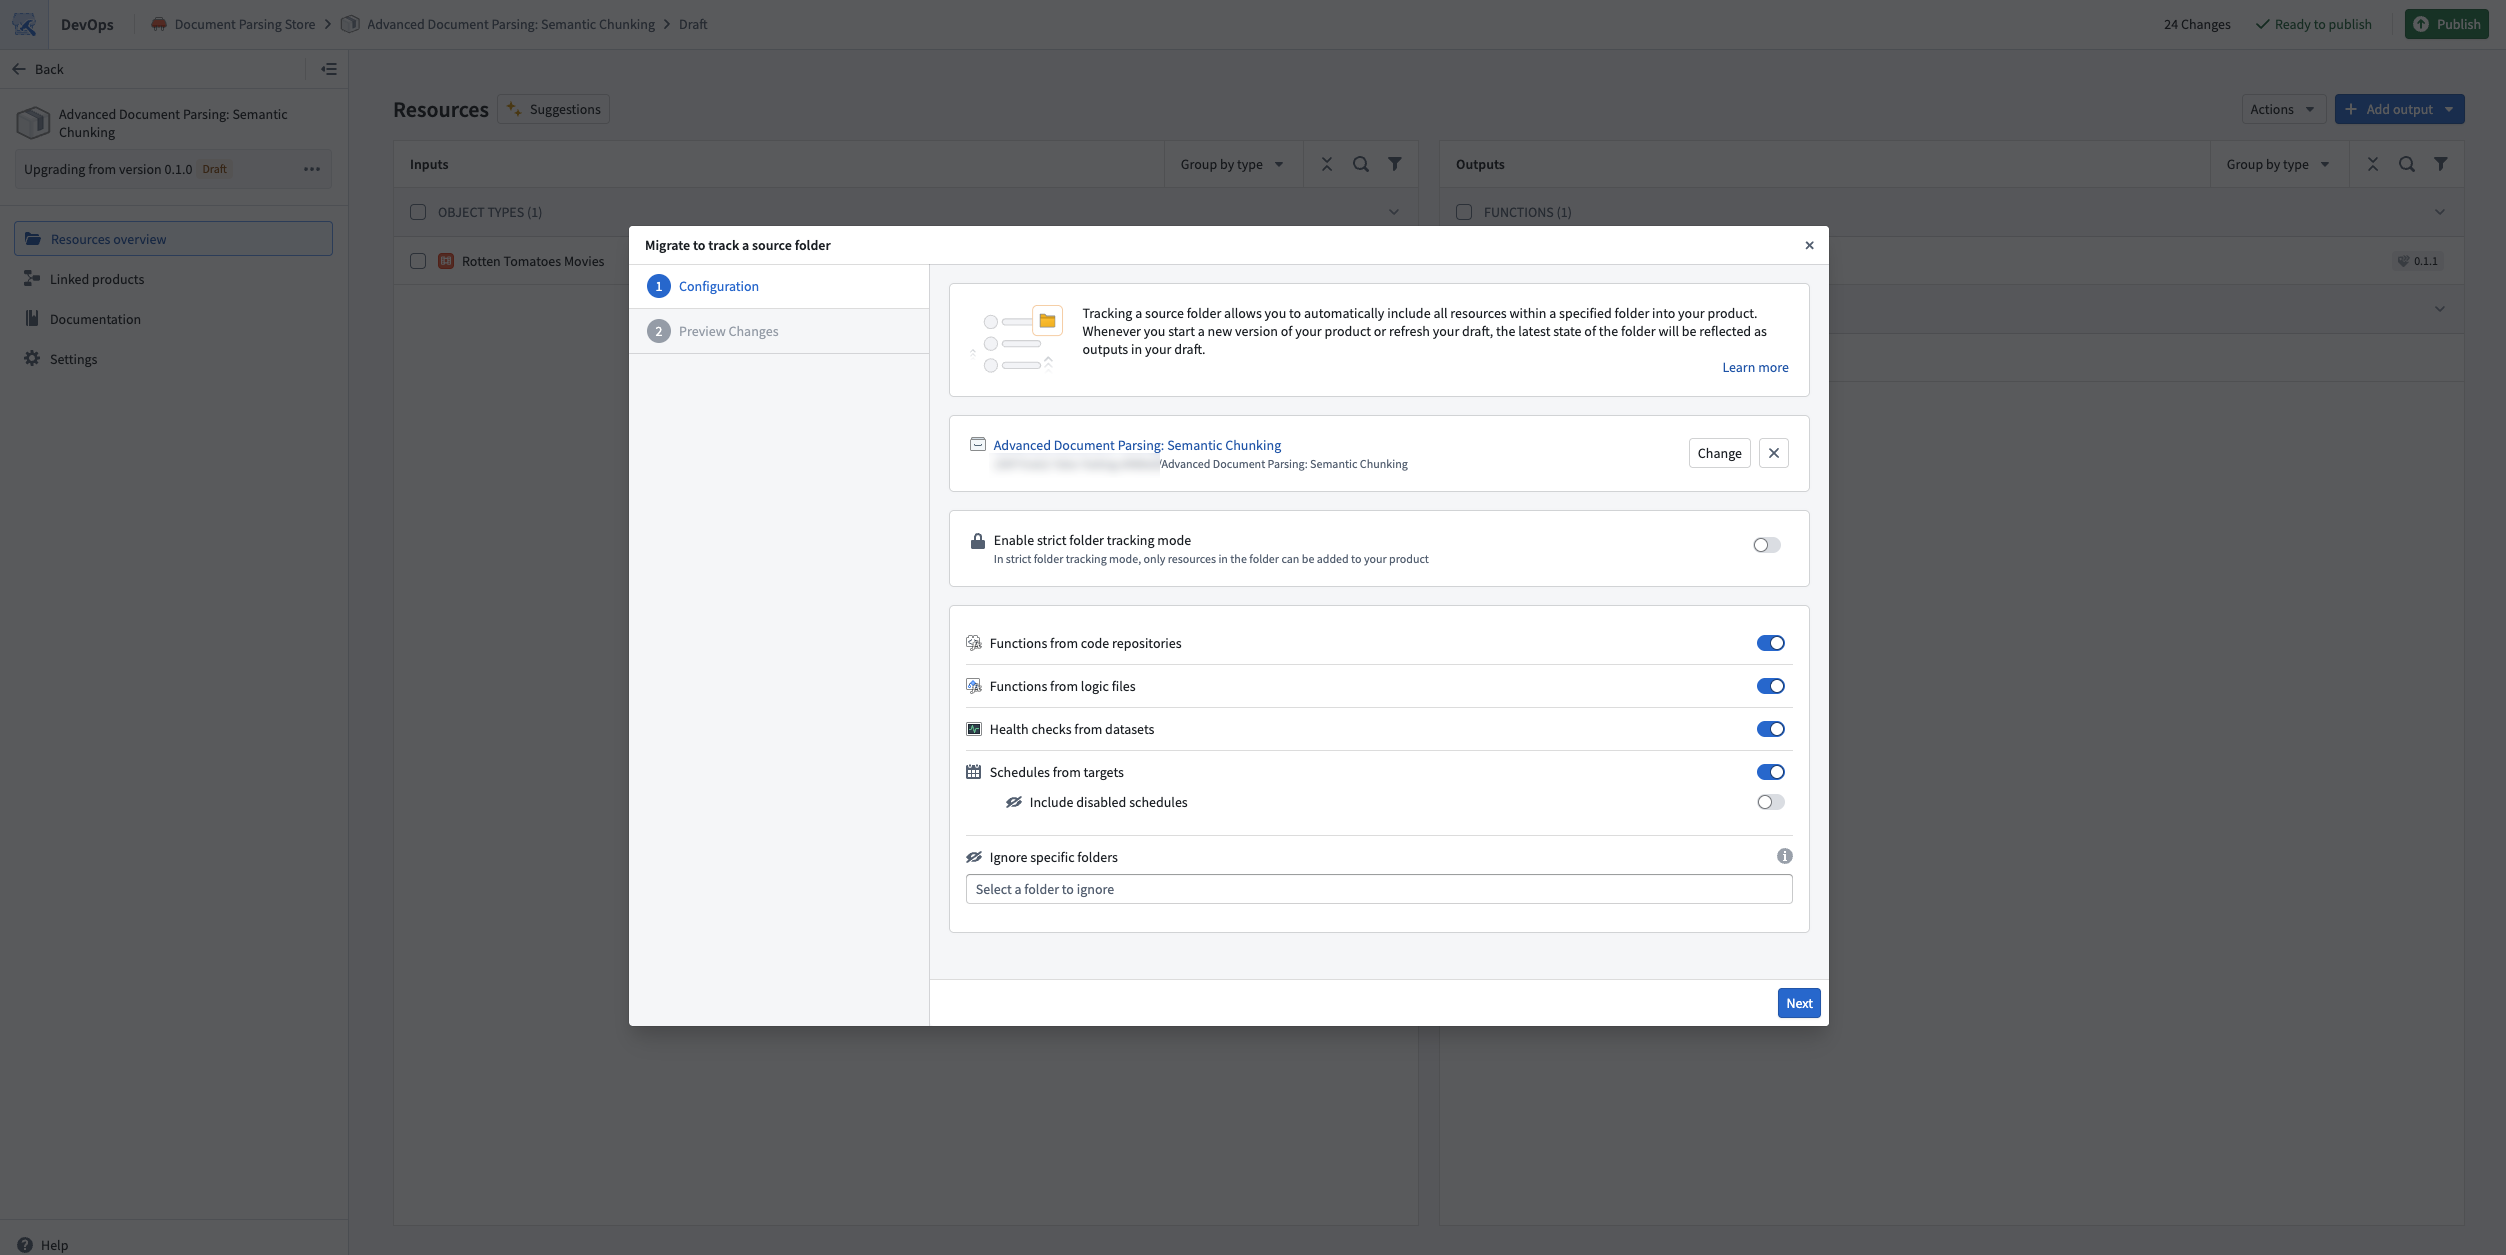Enable Include disabled schedules
The width and height of the screenshot is (2506, 1255).
(1771, 801)
